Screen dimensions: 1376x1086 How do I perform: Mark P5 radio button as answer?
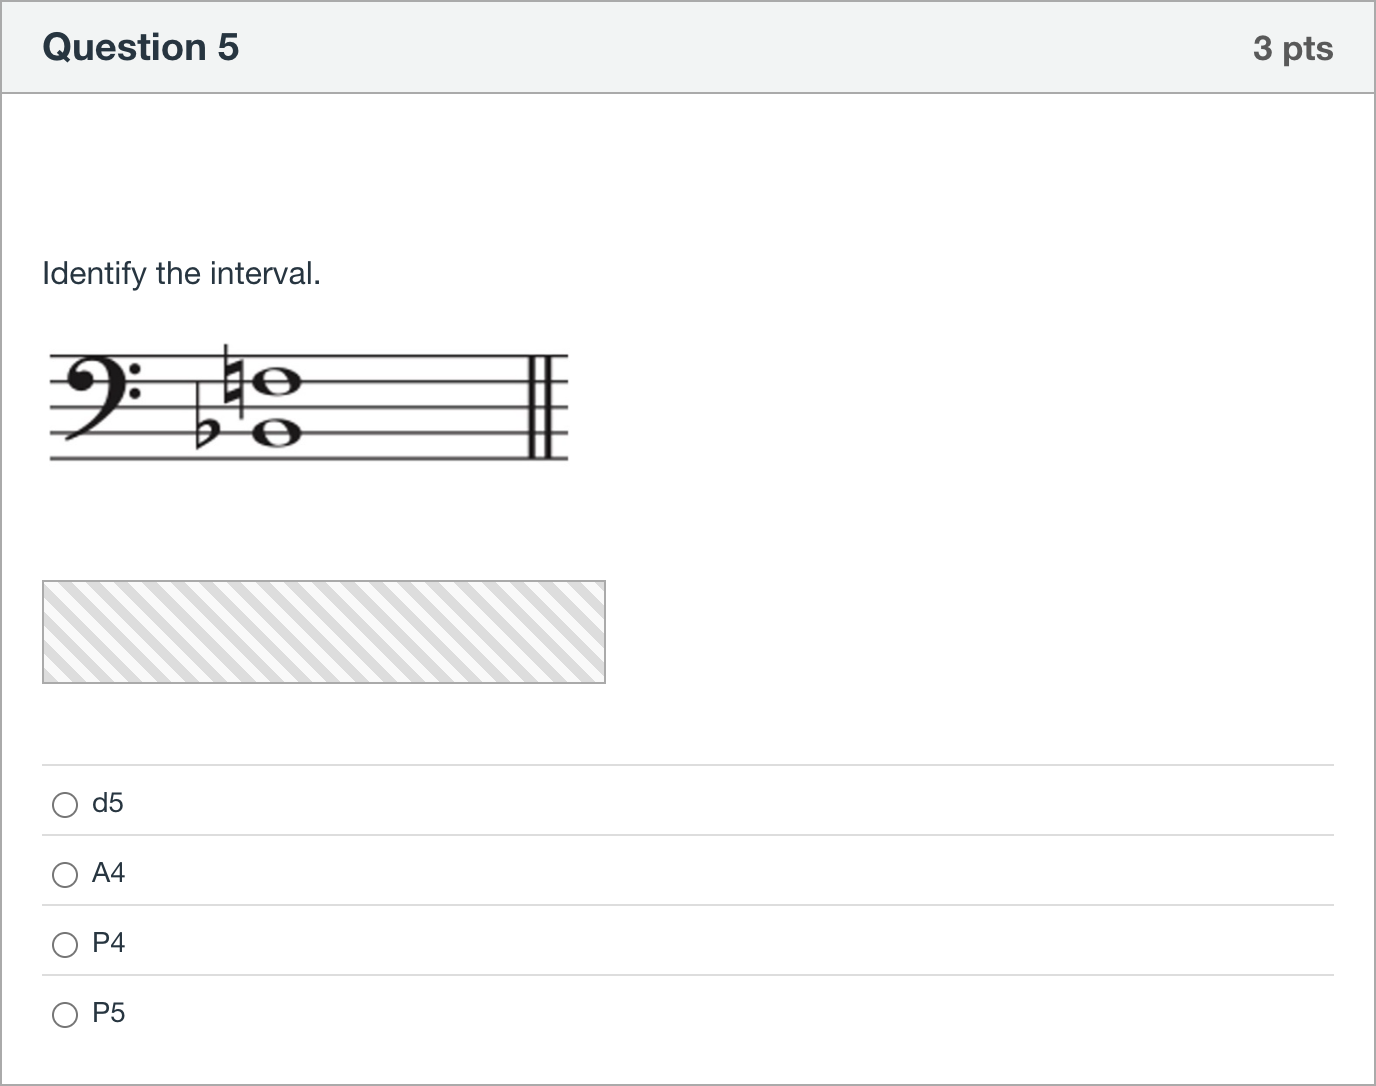click(x=65, y=1015)
